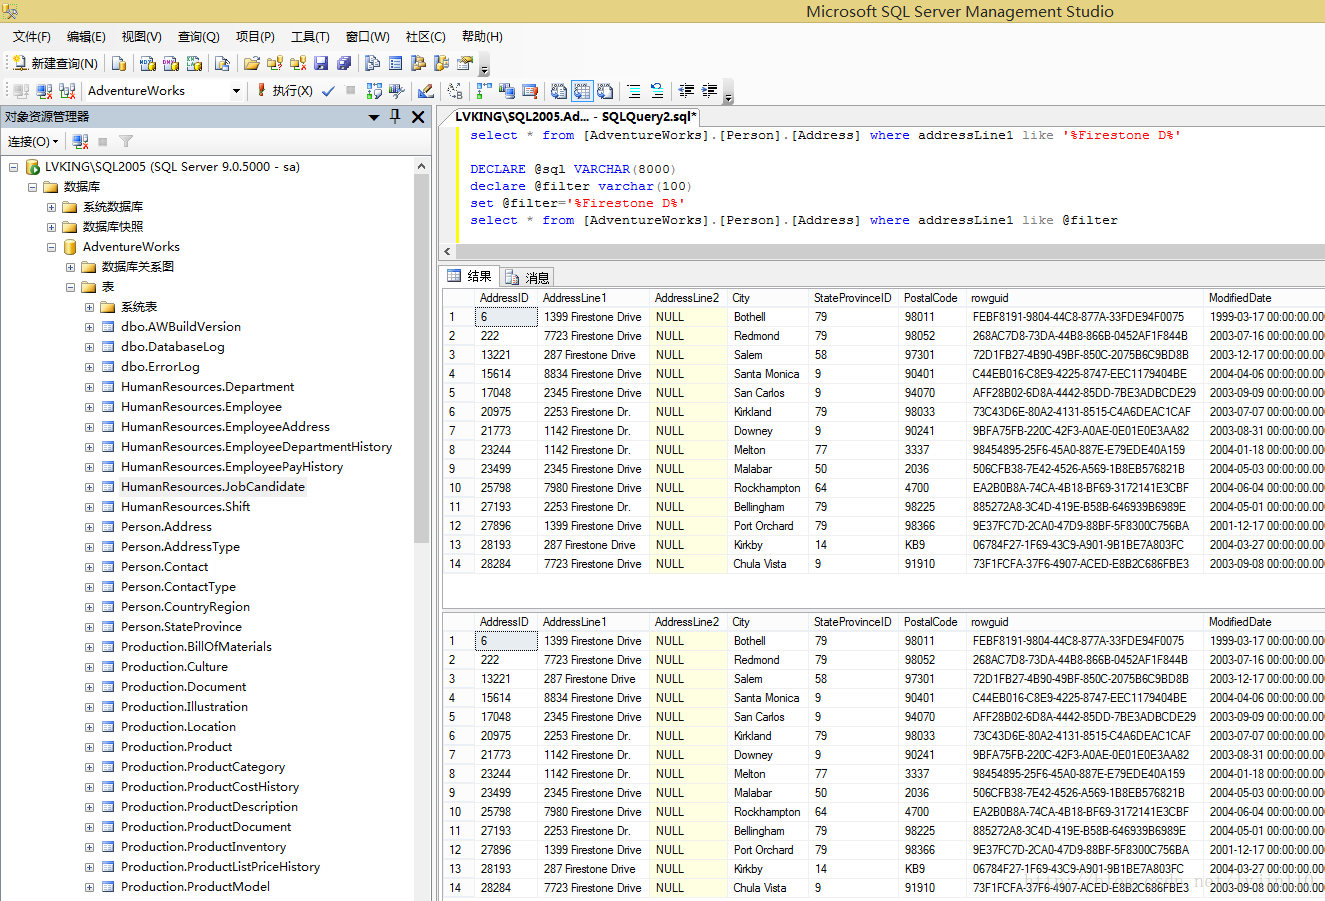Click the Bothell cell in first result grid
The height and width of the screenshot is (901, 1325).
(x=767, y=317)
